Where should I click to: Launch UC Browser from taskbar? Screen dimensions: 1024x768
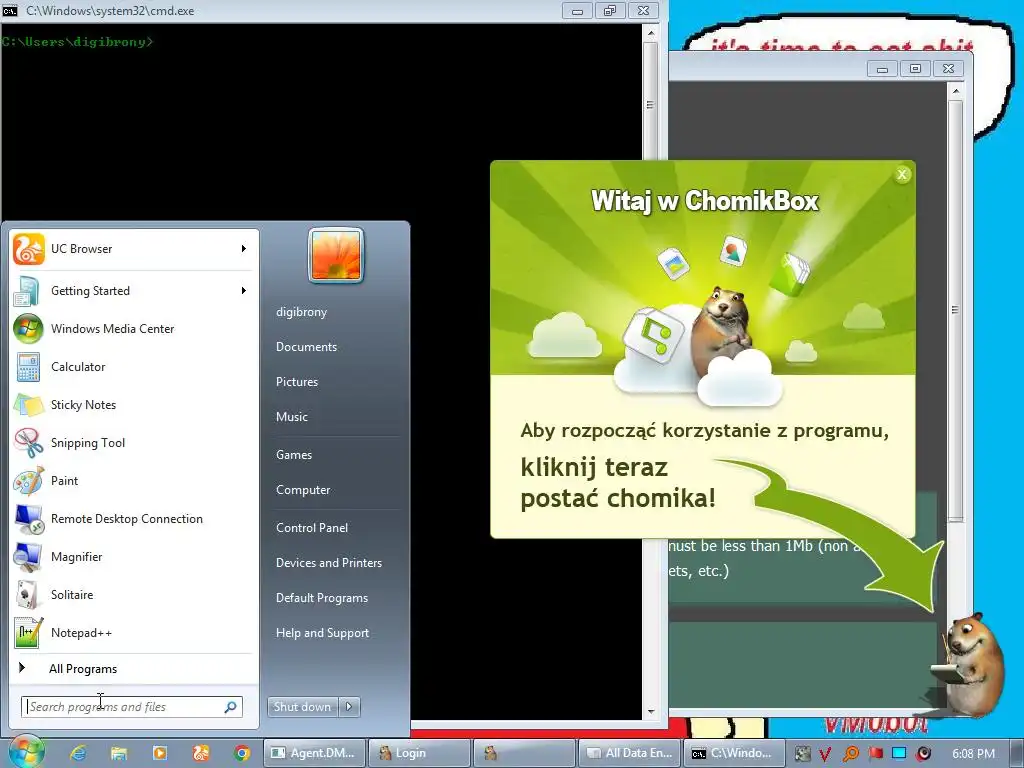pyautogui.click(x=200, y=753)
